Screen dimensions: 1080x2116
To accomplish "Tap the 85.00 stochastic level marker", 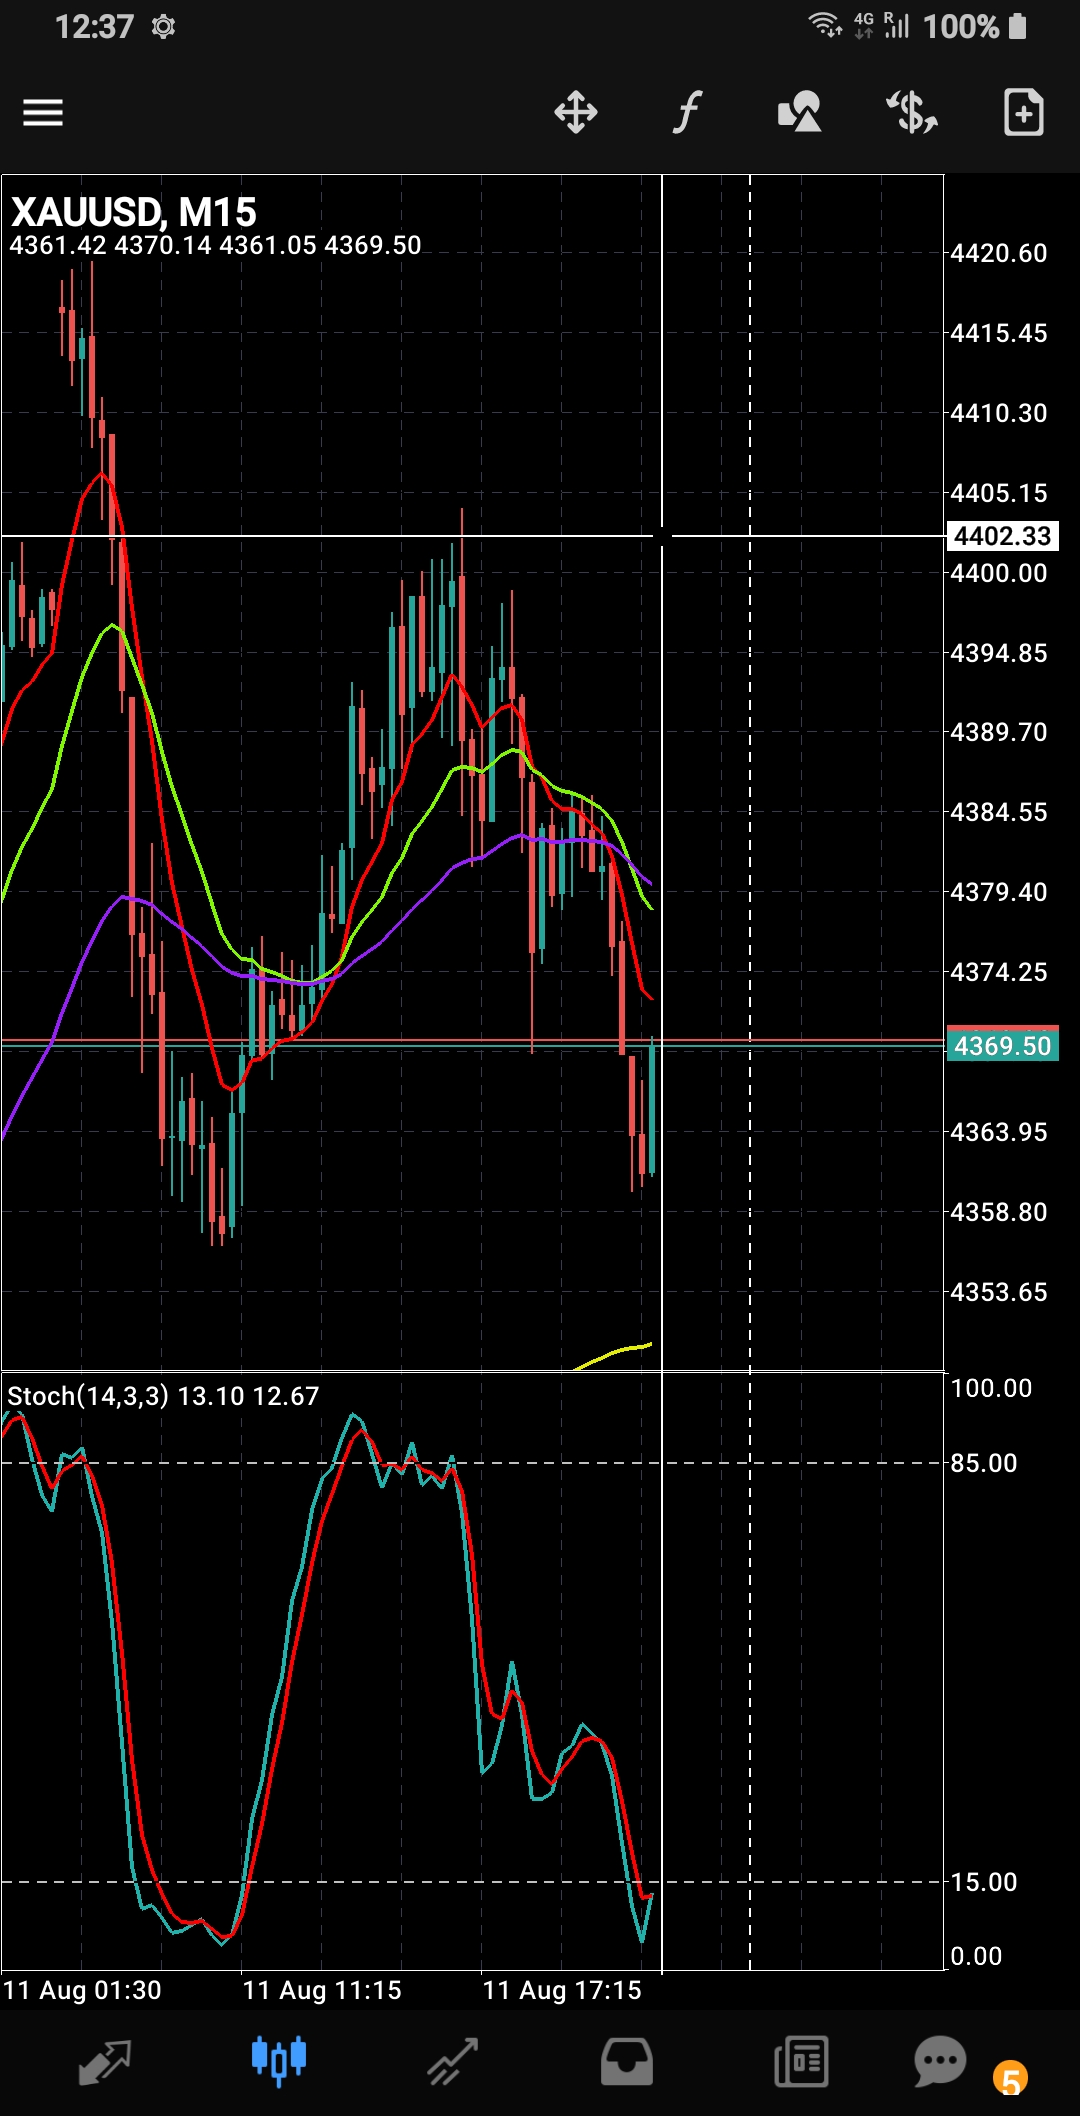I will pos(984,1463).
